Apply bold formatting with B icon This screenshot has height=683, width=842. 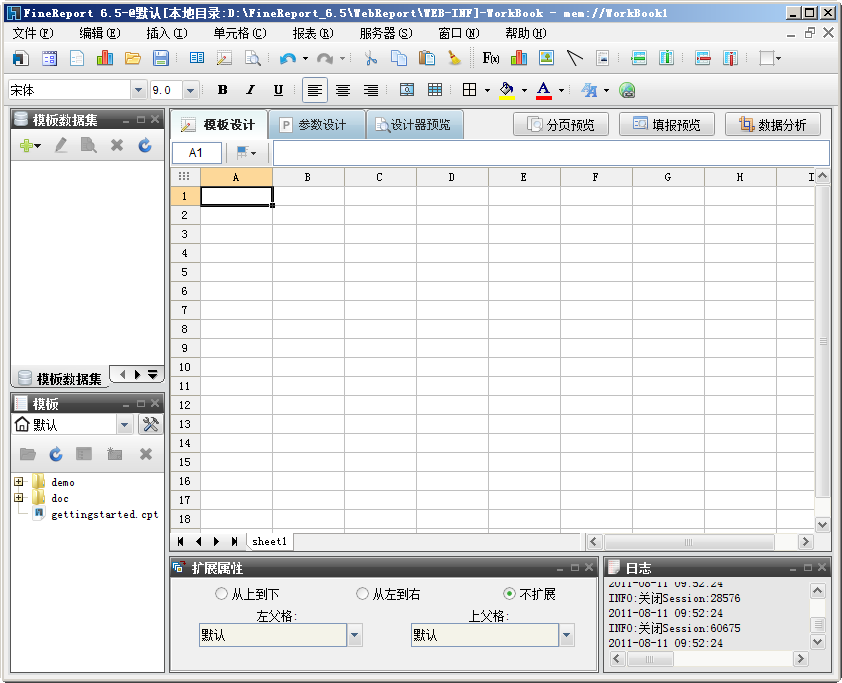[x=222, y=90]
